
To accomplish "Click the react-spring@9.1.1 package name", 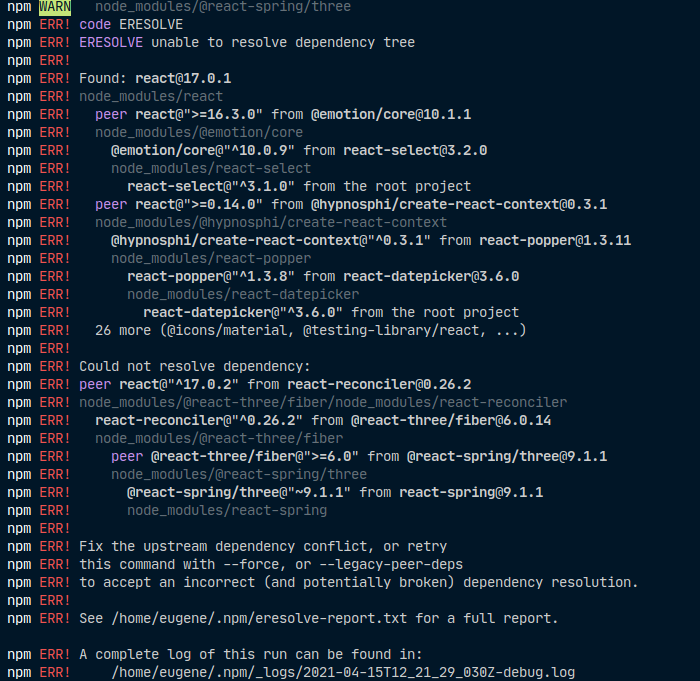I will click(471, 492).
